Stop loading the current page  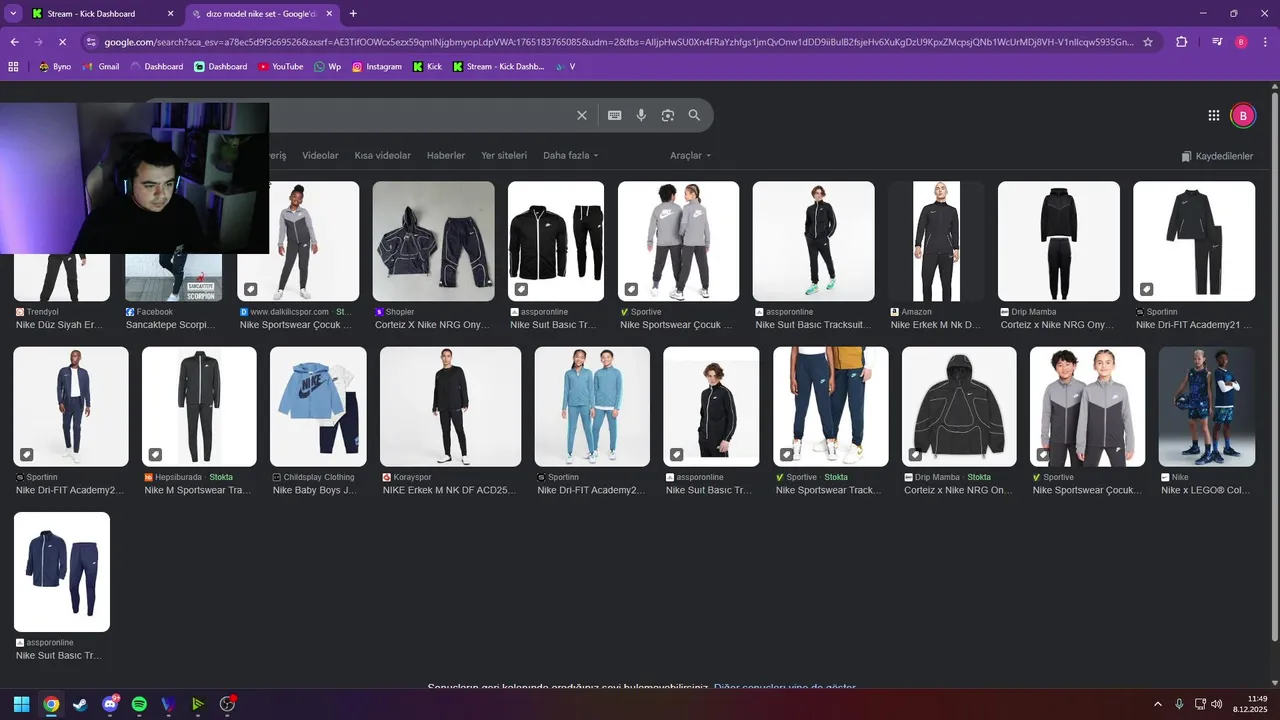click(62, 42)
